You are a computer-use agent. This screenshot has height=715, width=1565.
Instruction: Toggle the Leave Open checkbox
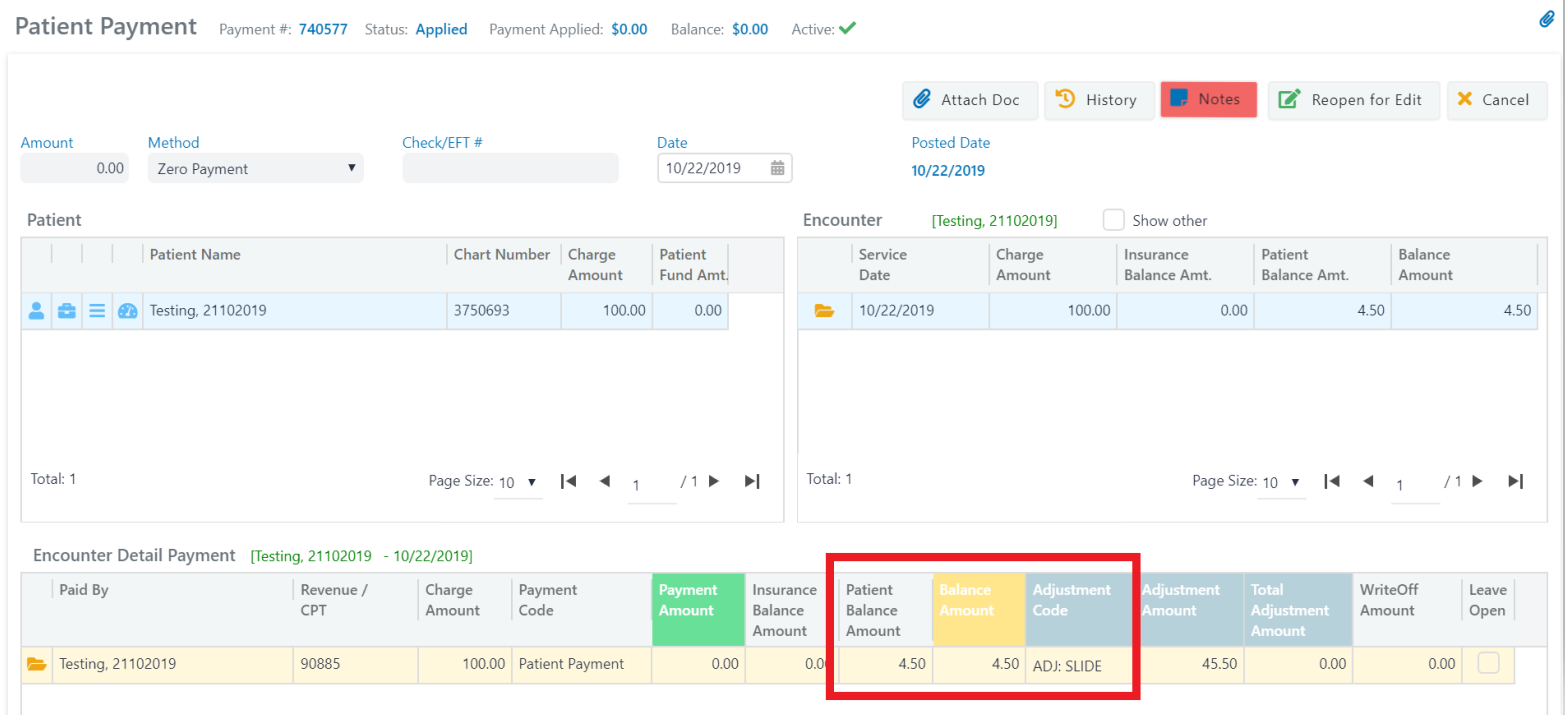[1488, 663]
